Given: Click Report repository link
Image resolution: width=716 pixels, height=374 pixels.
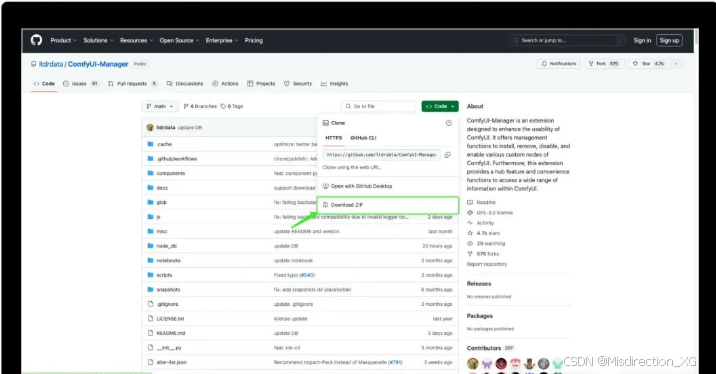Looking at the screenshot, I should (487, 264).
